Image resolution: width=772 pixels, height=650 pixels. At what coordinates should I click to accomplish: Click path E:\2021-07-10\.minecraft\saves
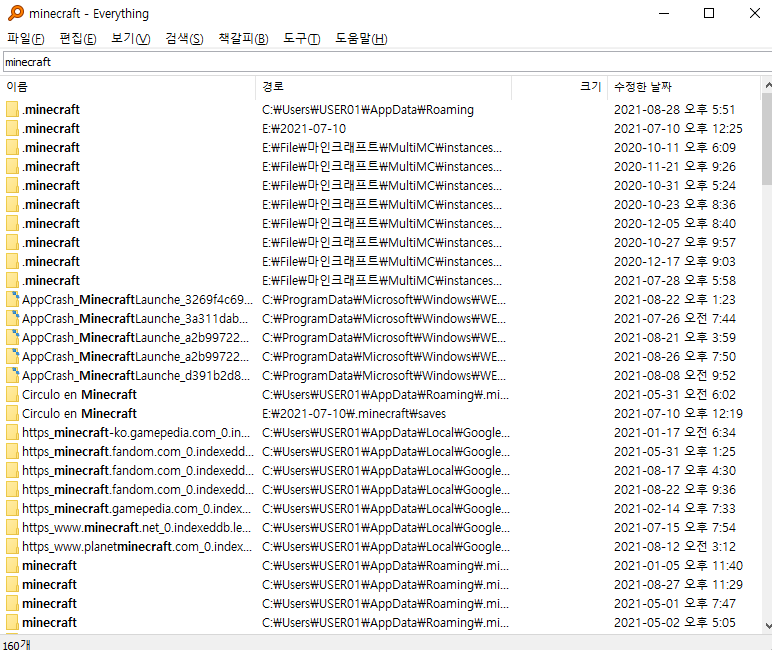pyautogui.click(x=354, y=414)
